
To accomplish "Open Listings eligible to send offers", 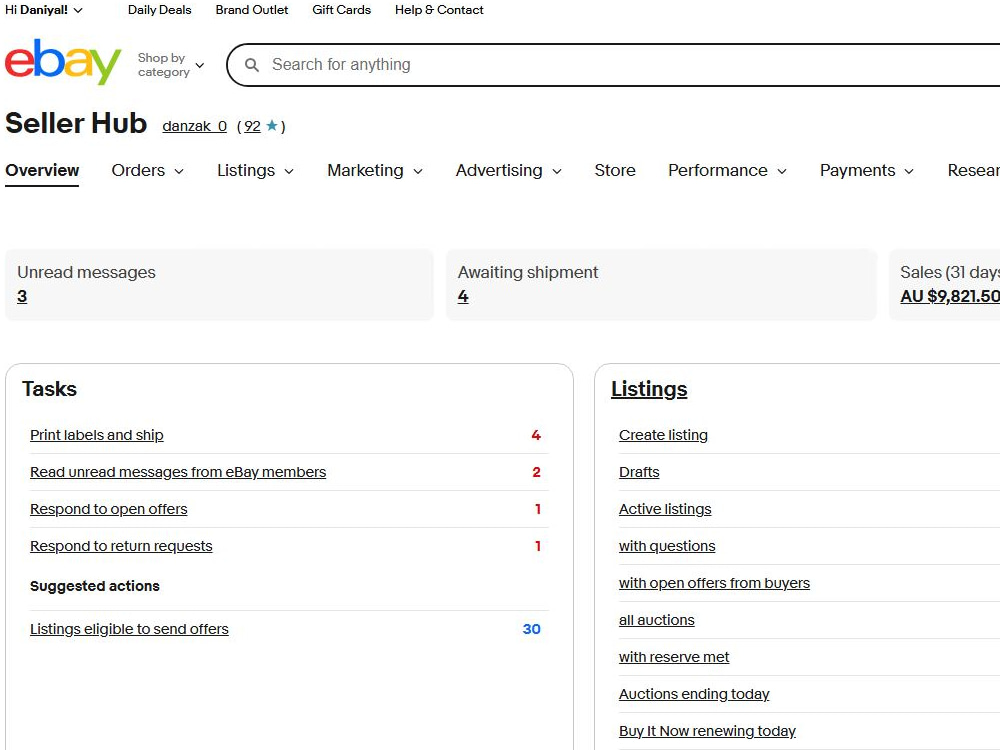I will coord(129,629).
